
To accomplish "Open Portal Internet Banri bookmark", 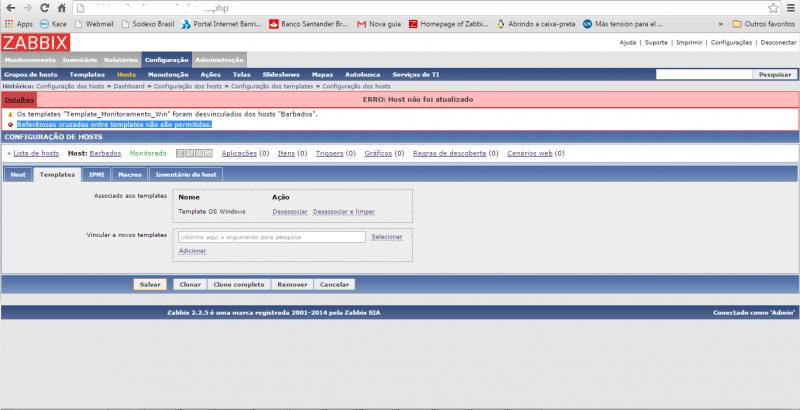I will (x=221, y=24).
